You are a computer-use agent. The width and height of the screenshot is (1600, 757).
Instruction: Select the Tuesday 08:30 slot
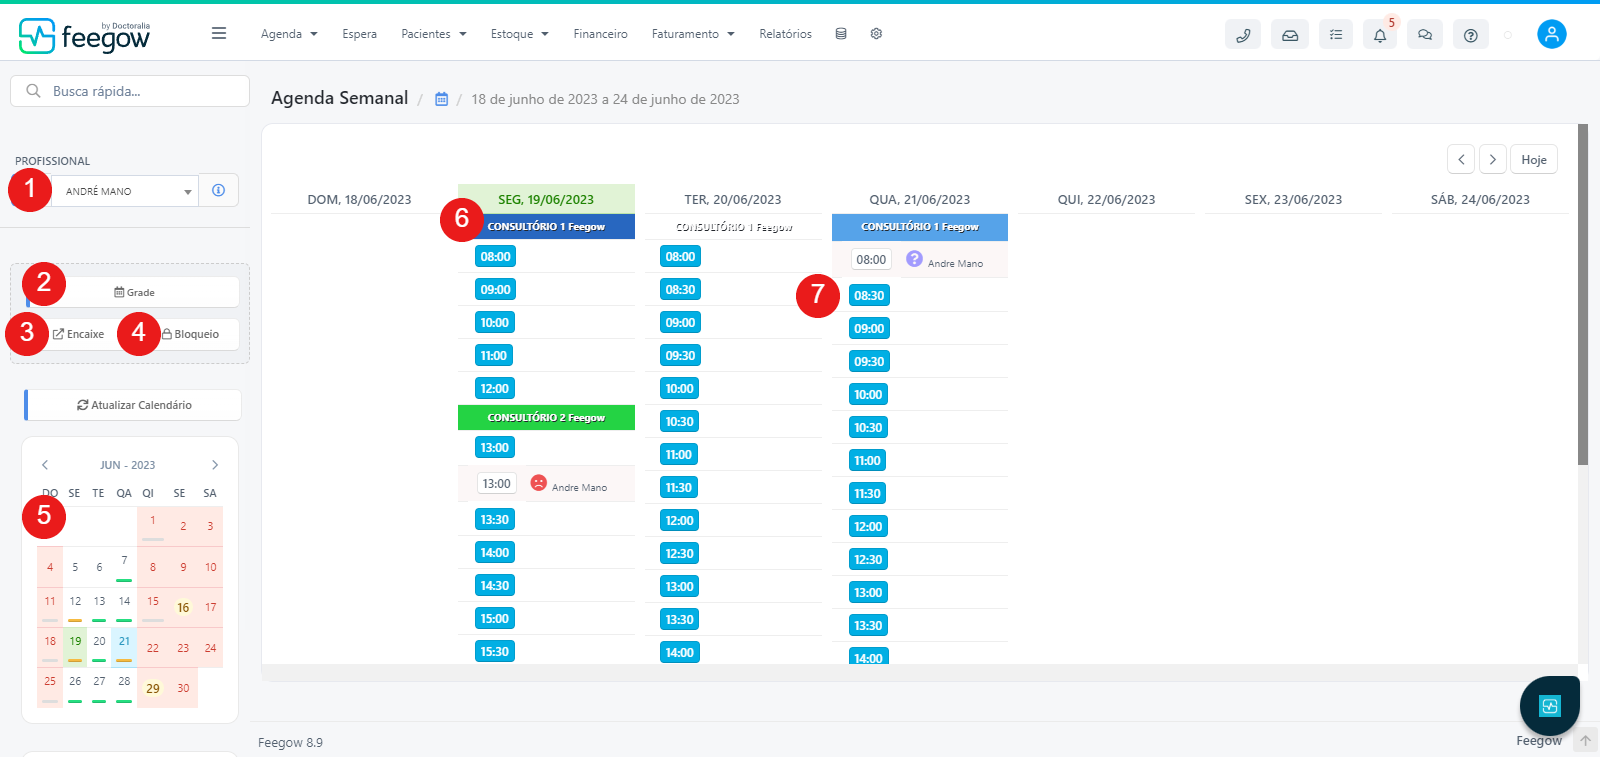tap(680, 290)
